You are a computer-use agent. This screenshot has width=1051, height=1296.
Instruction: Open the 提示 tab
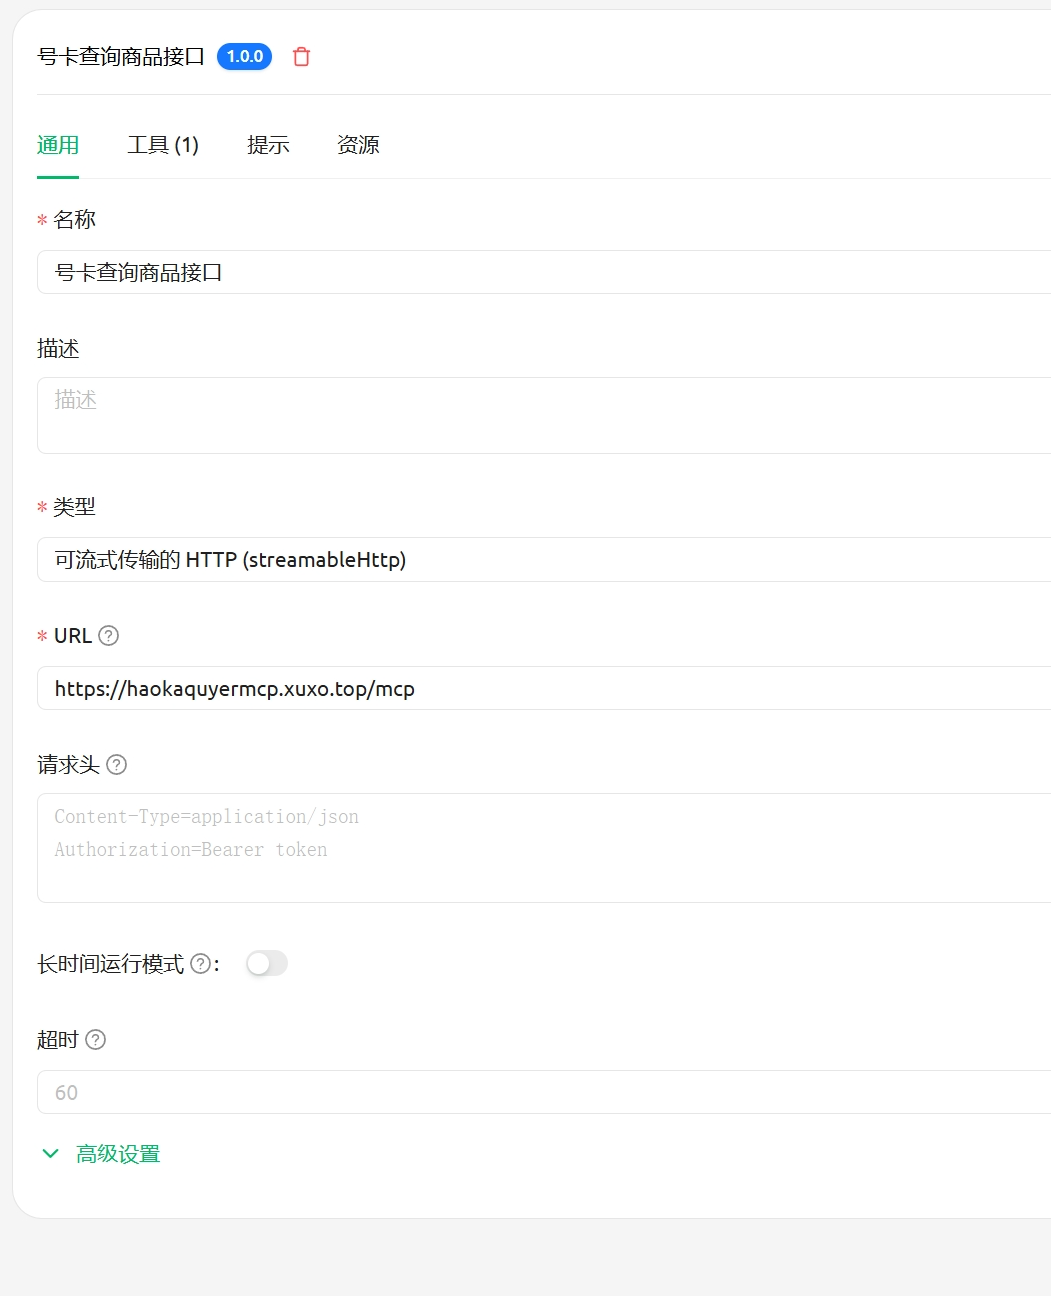(268, 145)
